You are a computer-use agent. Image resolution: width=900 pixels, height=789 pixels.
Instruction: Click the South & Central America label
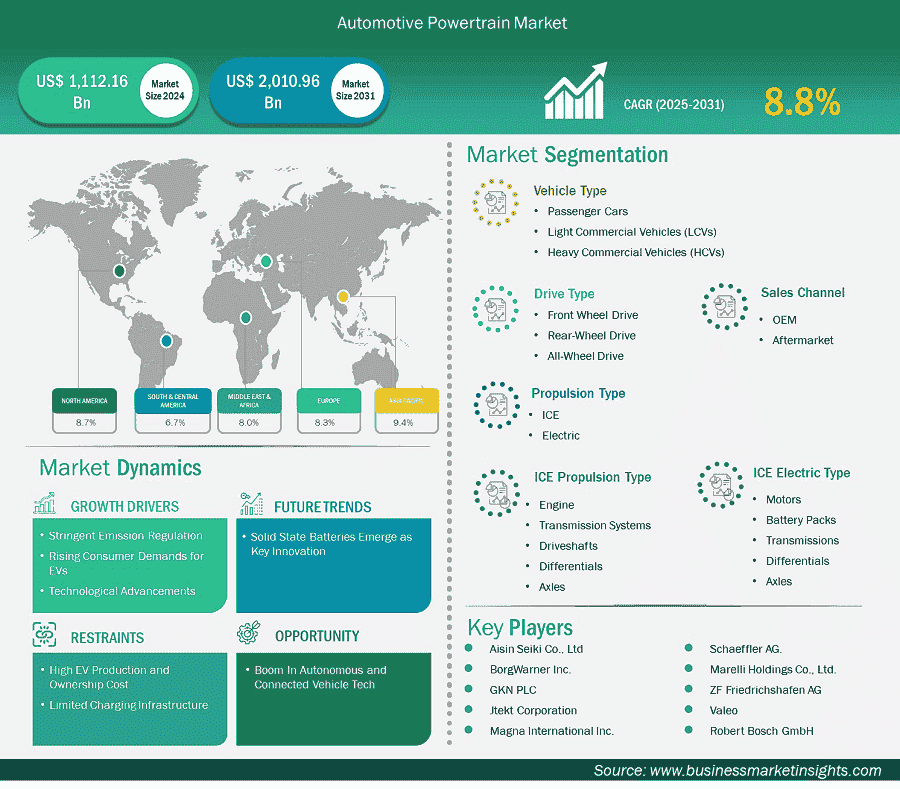click(172, 400)
